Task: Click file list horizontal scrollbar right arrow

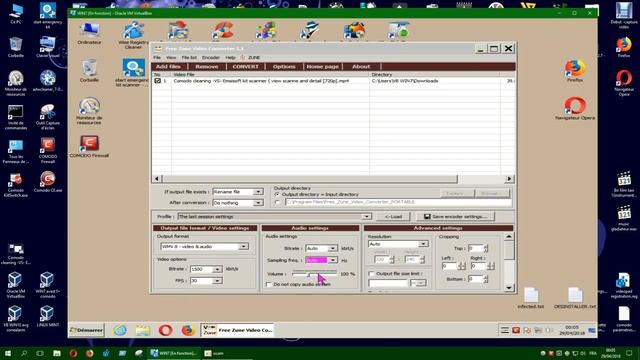Action: click(509, 178)
